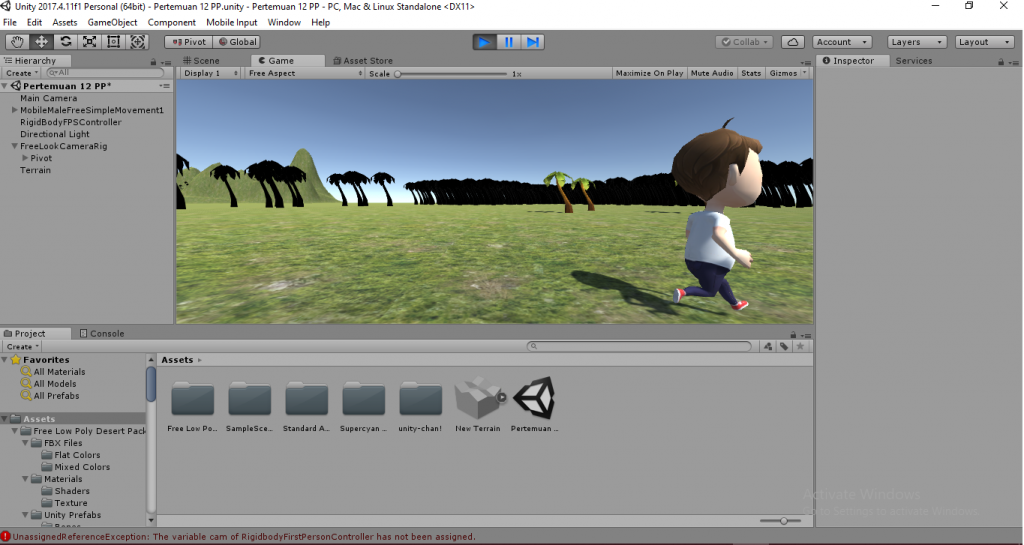Screen dimensions: 1024x545
Task: Select All Prefabs favorite
Action: 56,396
